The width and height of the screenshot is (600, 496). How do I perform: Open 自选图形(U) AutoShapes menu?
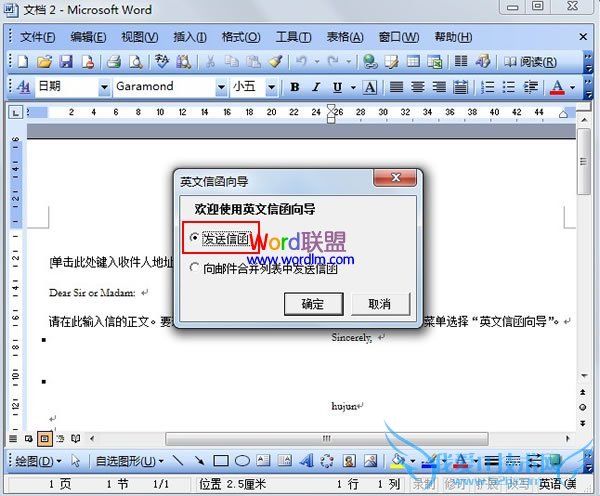coord(129,460)
